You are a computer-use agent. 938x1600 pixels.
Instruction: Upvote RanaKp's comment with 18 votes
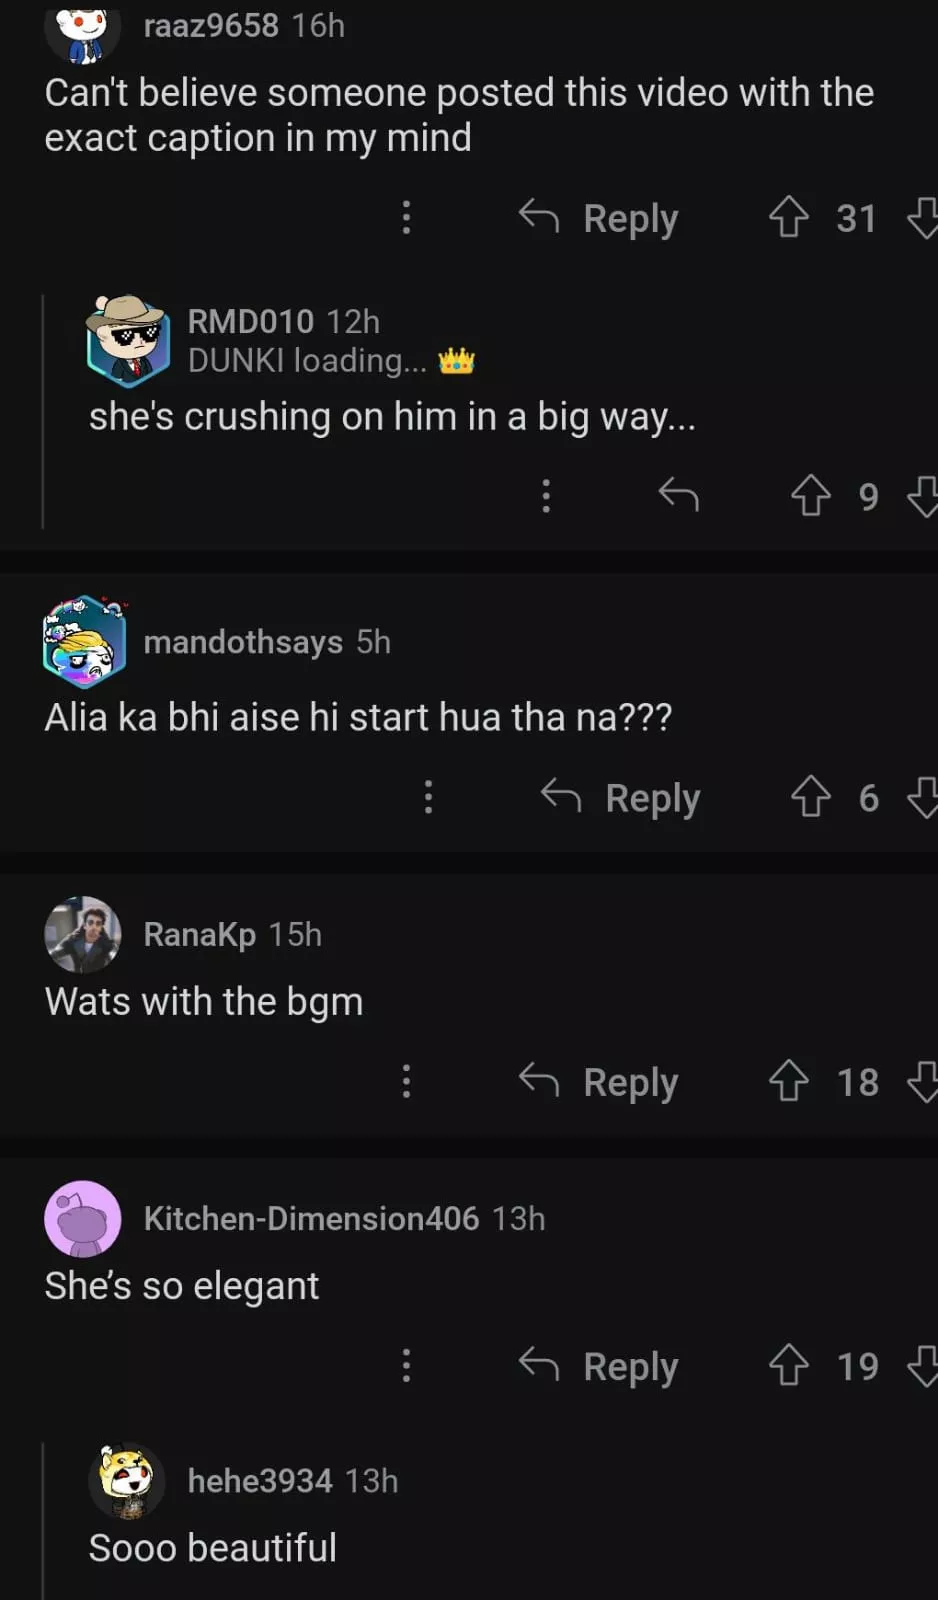coord(788,1081)
